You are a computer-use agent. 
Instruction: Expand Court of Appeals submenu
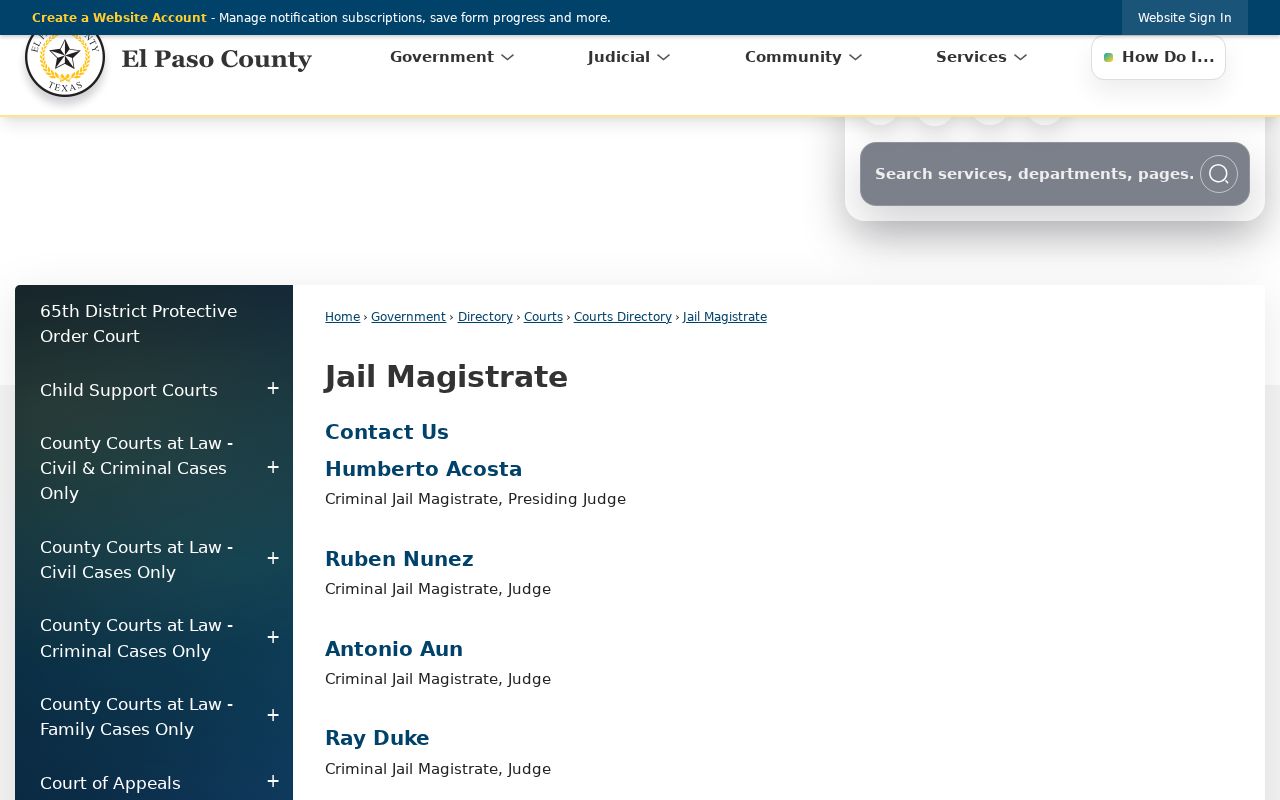coord(273,782)
